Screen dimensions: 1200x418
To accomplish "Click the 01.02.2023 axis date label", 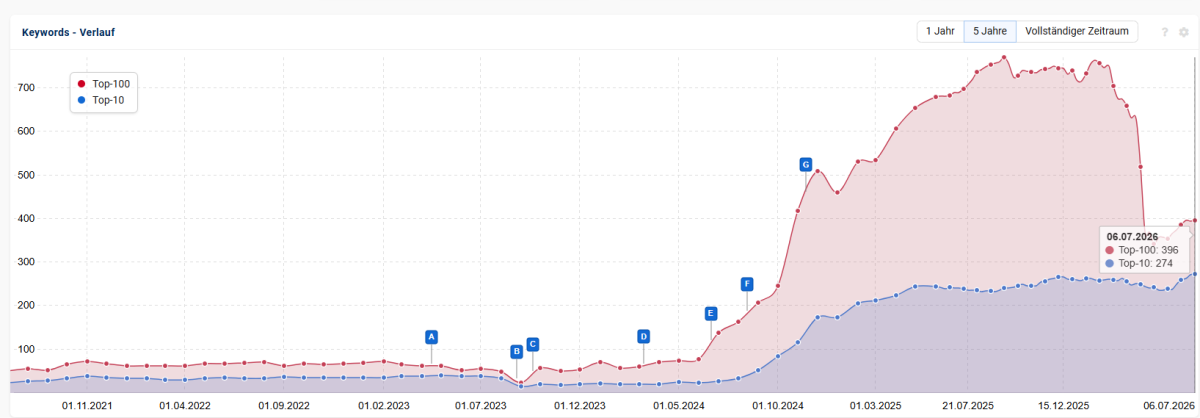I will point(383,406).
